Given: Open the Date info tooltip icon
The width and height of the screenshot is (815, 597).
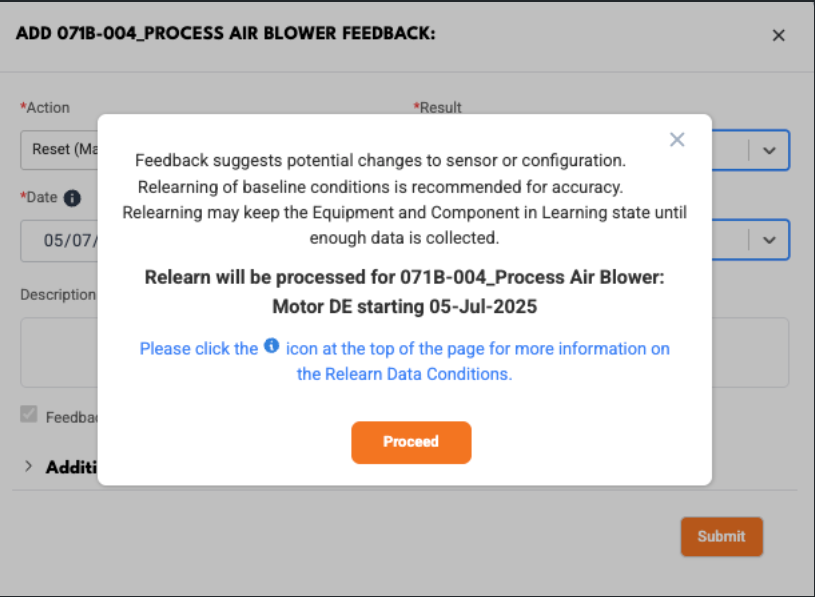Looking at the screenshot, I should click(x=72, y=198).
